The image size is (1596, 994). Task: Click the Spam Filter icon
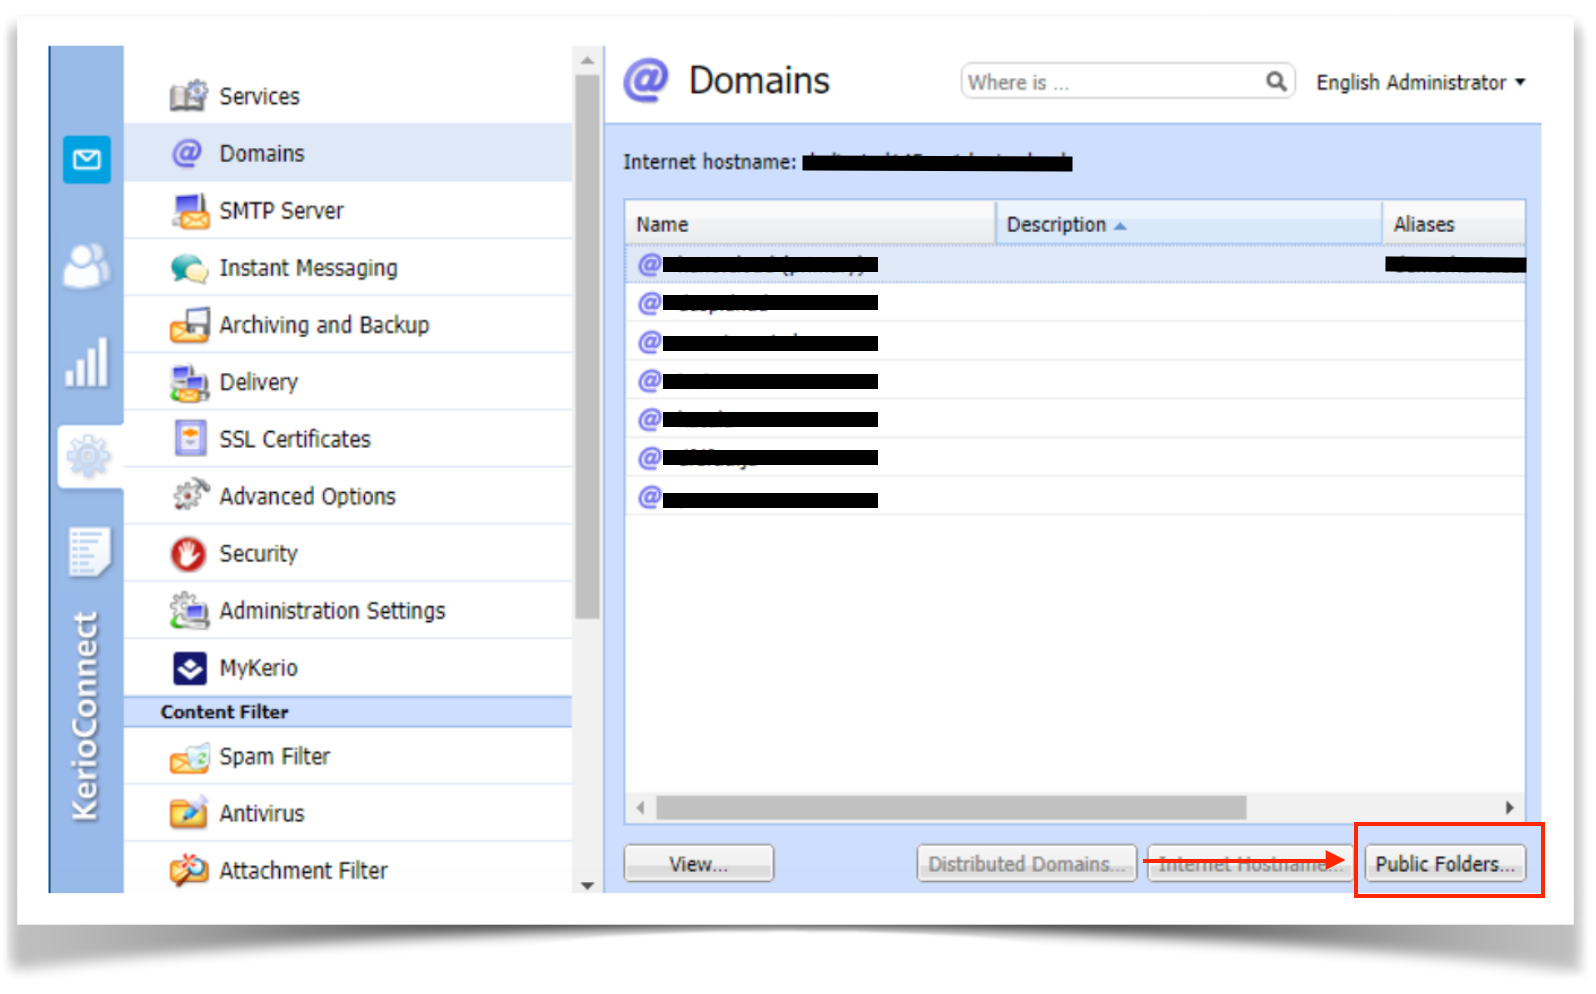click(190, 758)
